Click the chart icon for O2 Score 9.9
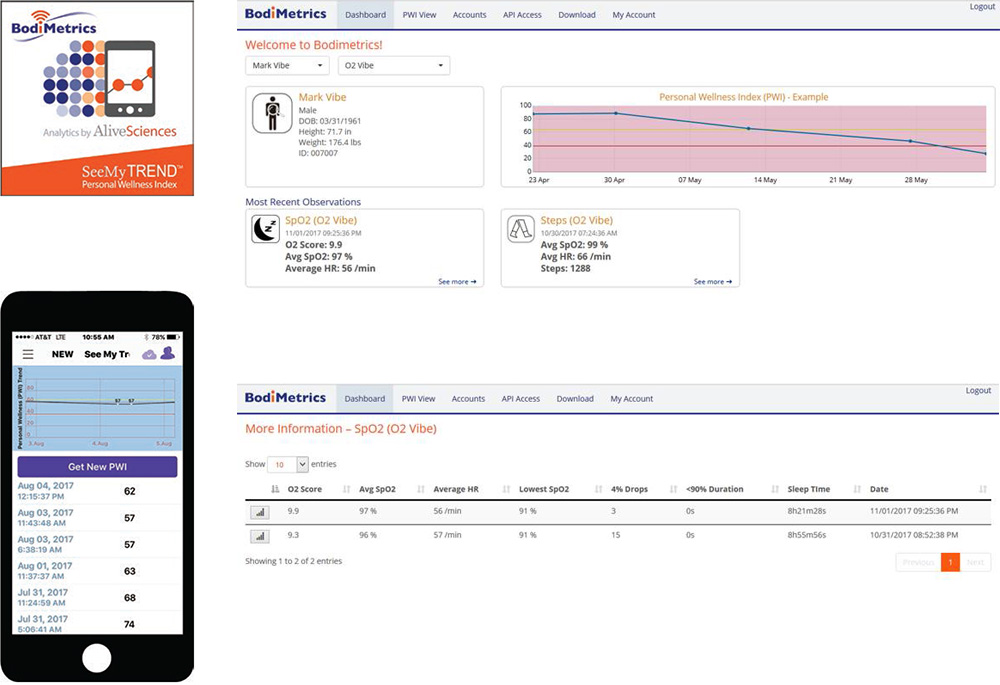The height and width of the screenshot is (685, 1000). tap(259, 512)
